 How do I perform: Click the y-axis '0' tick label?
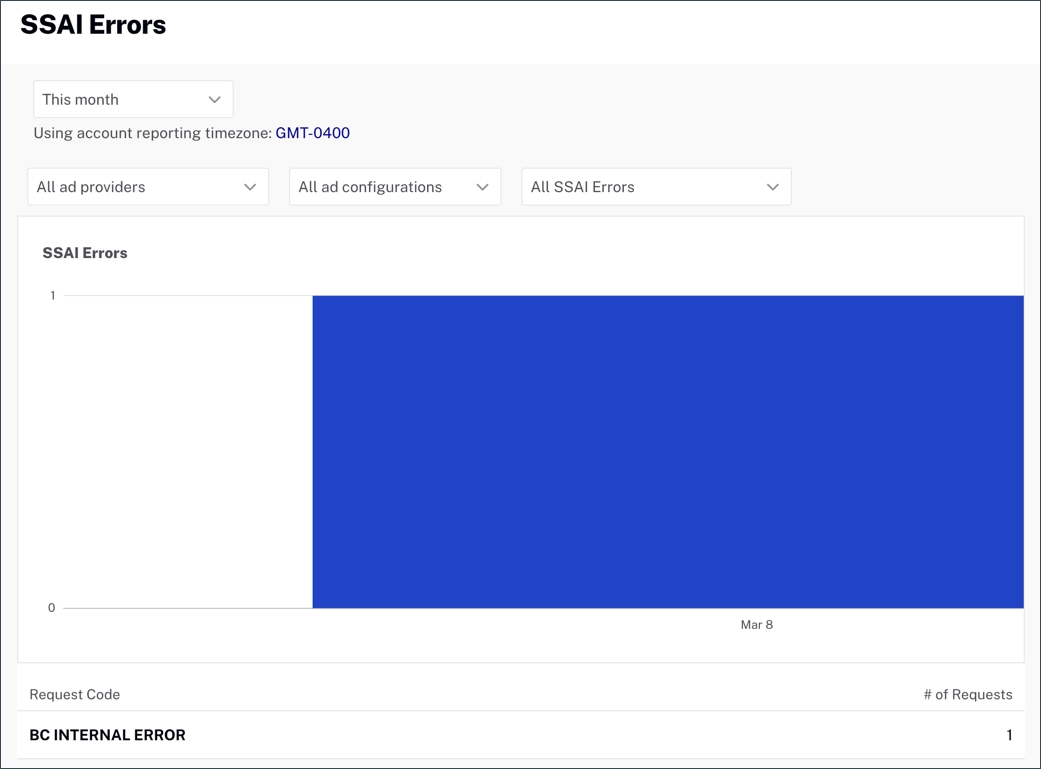click(x=52, y=607)
